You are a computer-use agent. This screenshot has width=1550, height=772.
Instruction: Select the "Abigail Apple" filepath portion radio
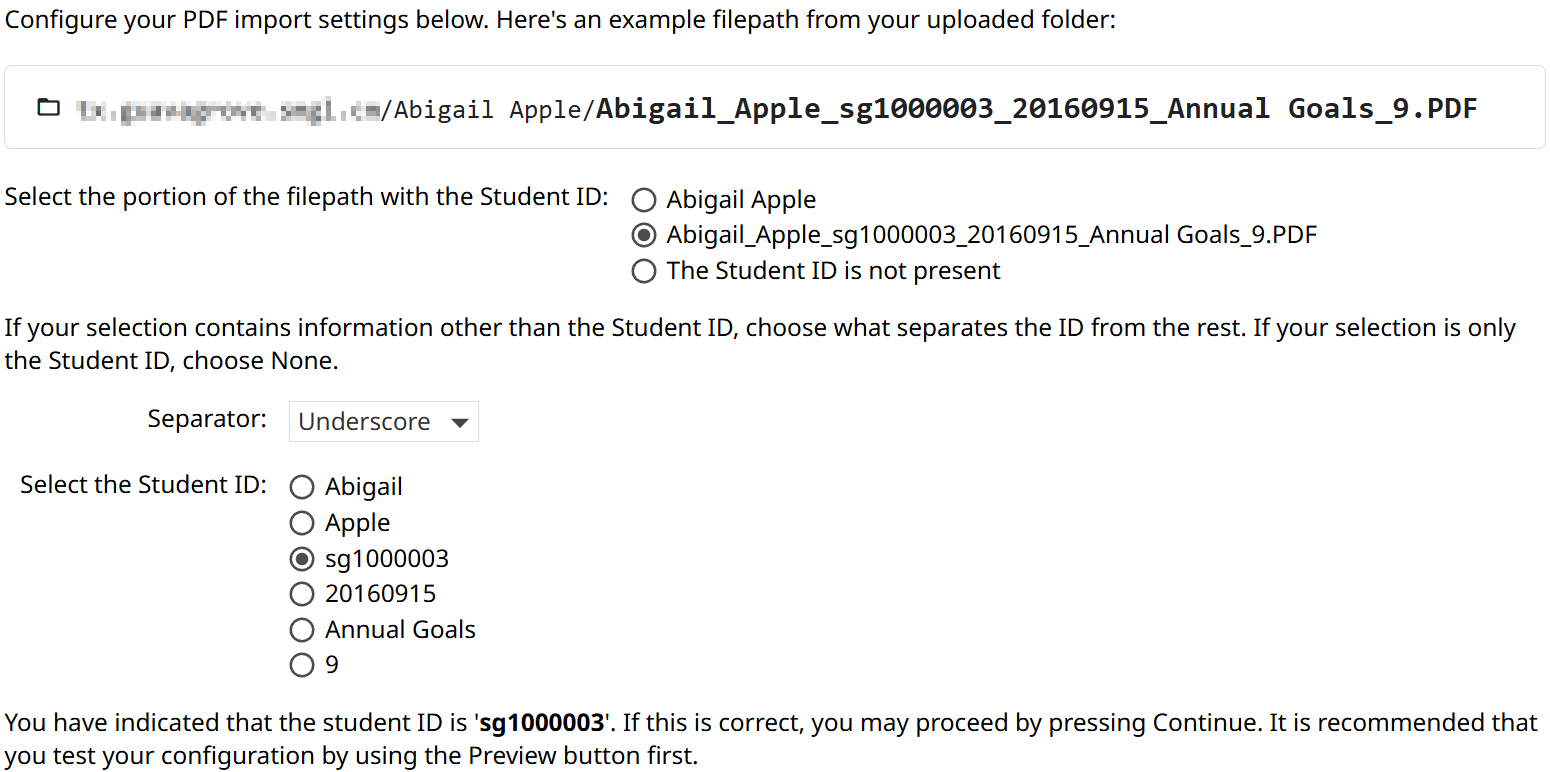pos(644,200)
